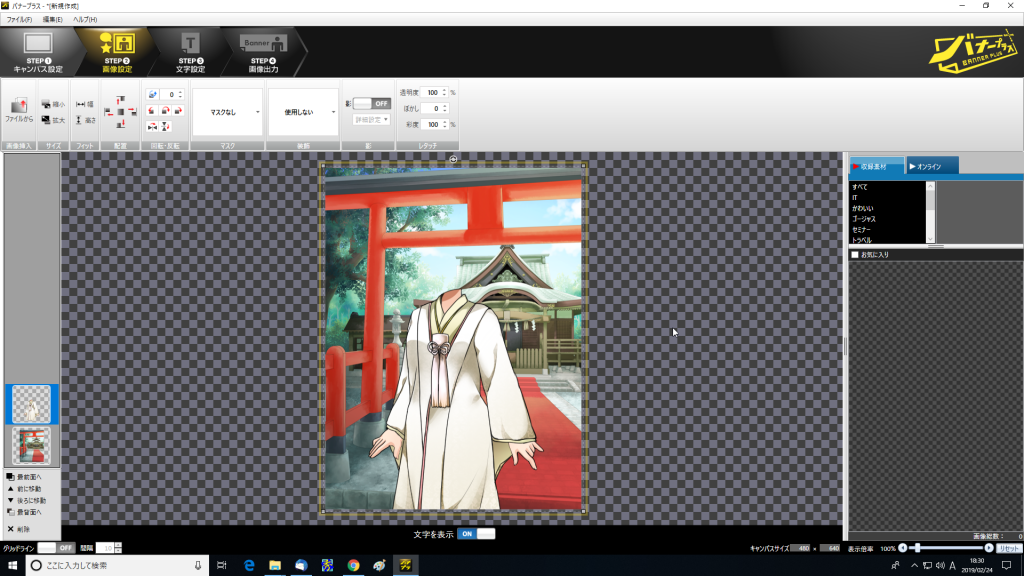This screenshot has width=1024, height=576.
Task: Toggle the グリッドライン grid switch
Action: coord(56,548)
